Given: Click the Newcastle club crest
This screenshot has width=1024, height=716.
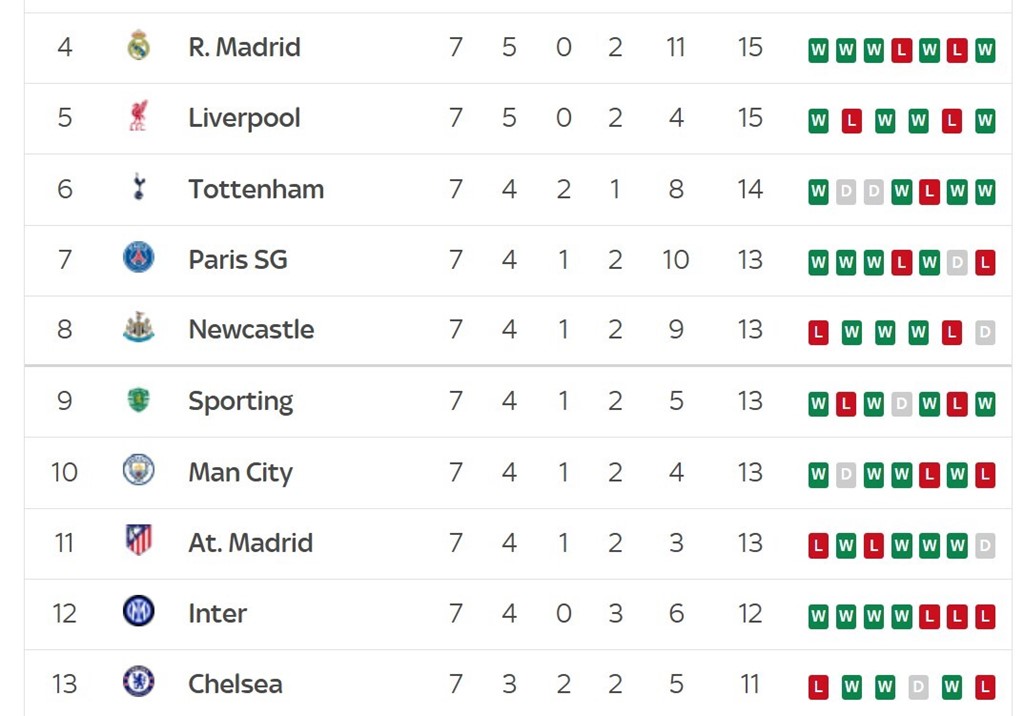Looking at the screenshot, I should coord(138,328).
